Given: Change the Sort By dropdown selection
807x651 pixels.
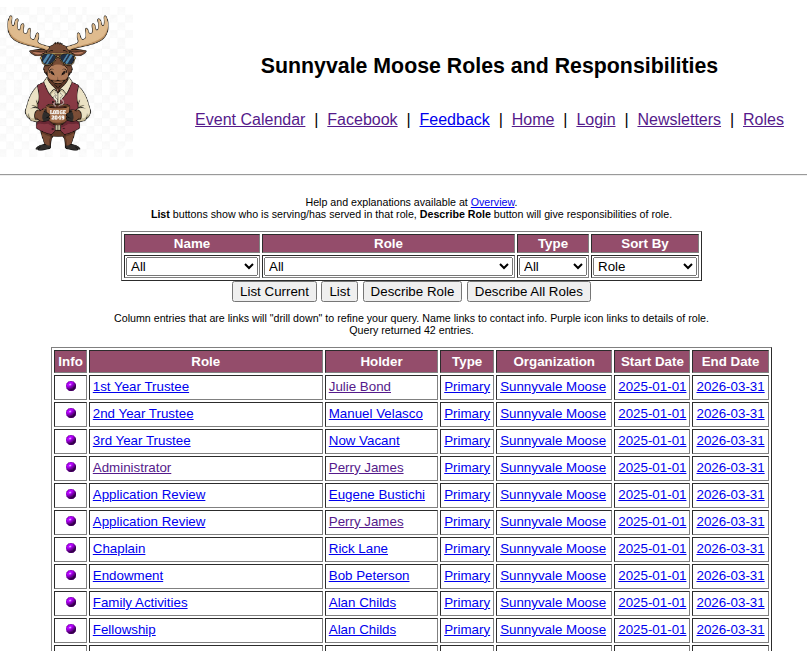Looking at the screenshot, I should tap(644, 267).
